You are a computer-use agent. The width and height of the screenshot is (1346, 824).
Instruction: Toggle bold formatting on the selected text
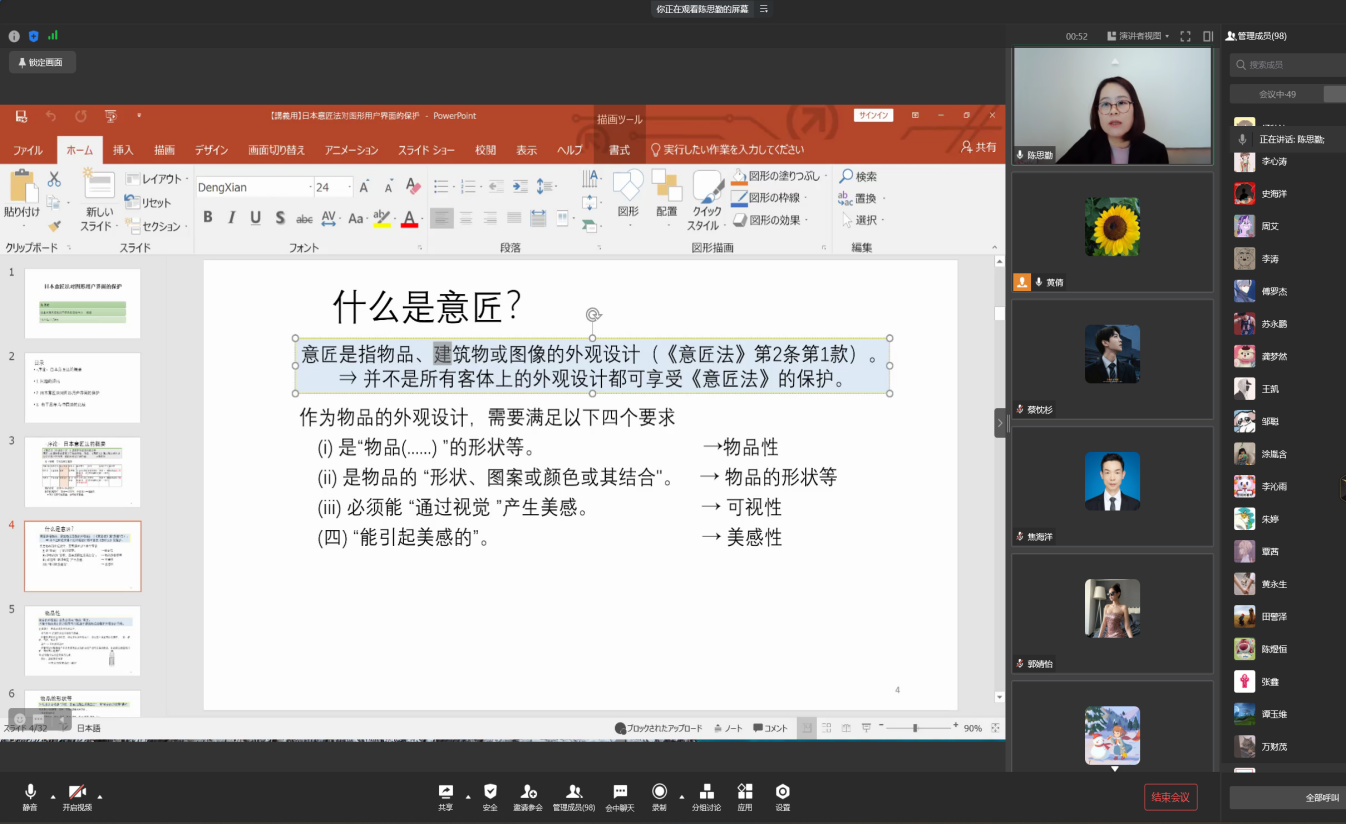[x=208, y=216]
